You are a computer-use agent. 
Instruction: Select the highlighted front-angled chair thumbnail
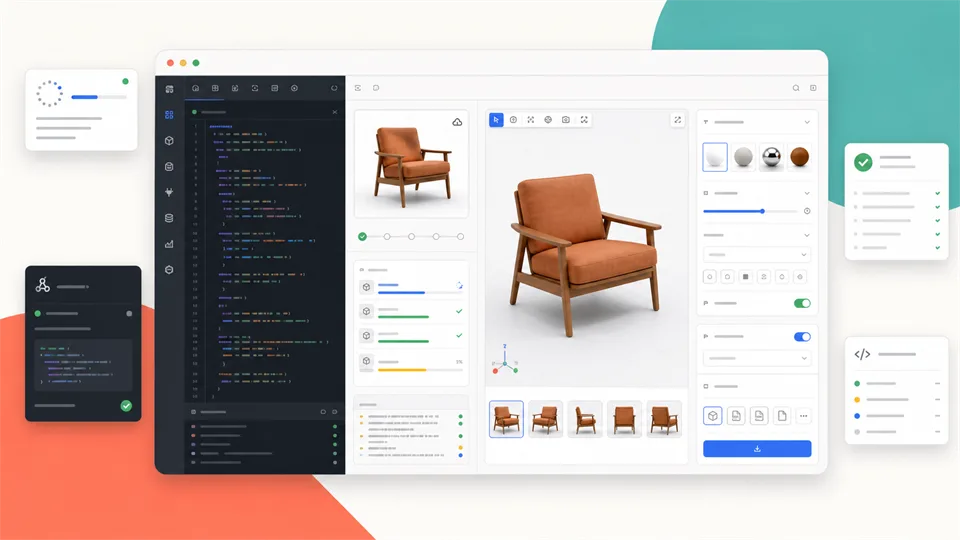coord(506,419)
